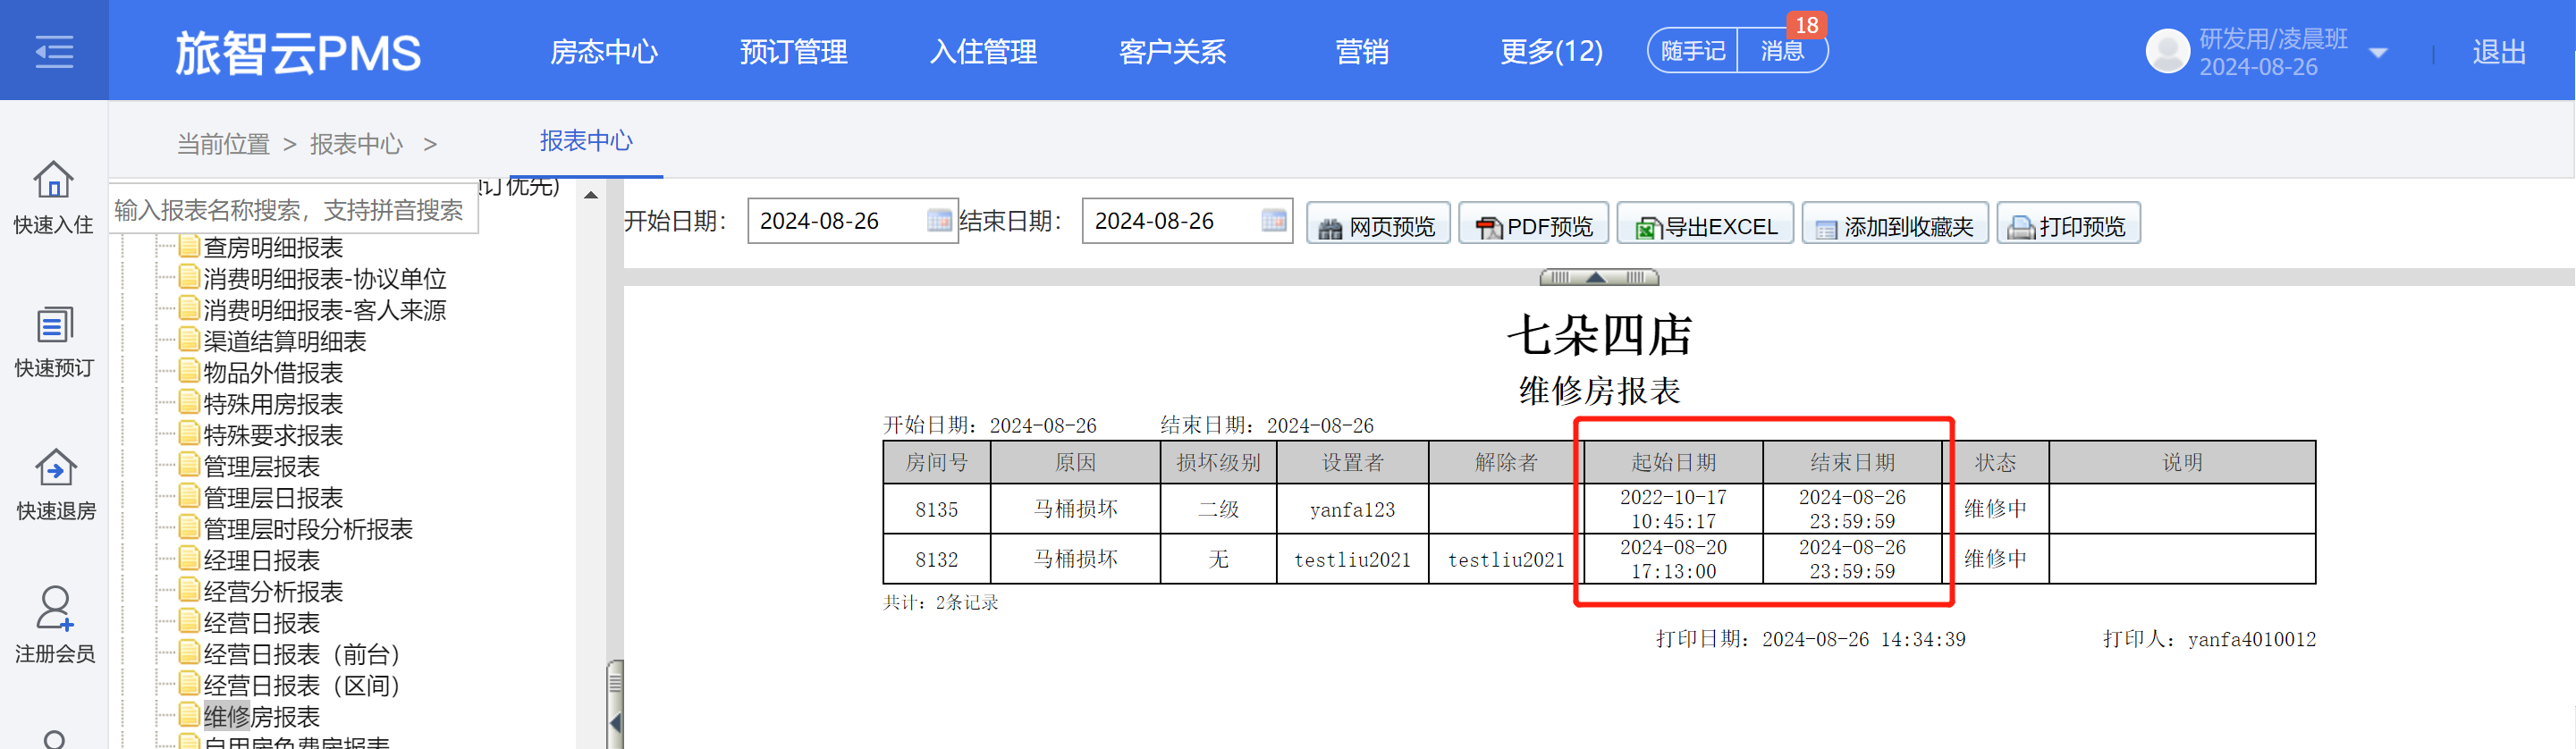Click the 房间号 column header
This screenshot has width=2576, height=749.
coord(936,462)
